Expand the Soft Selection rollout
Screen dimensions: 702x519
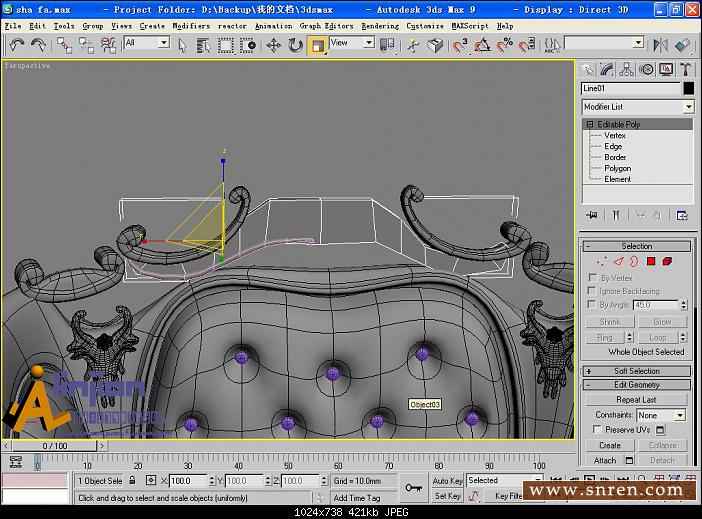tap(637, 371)
